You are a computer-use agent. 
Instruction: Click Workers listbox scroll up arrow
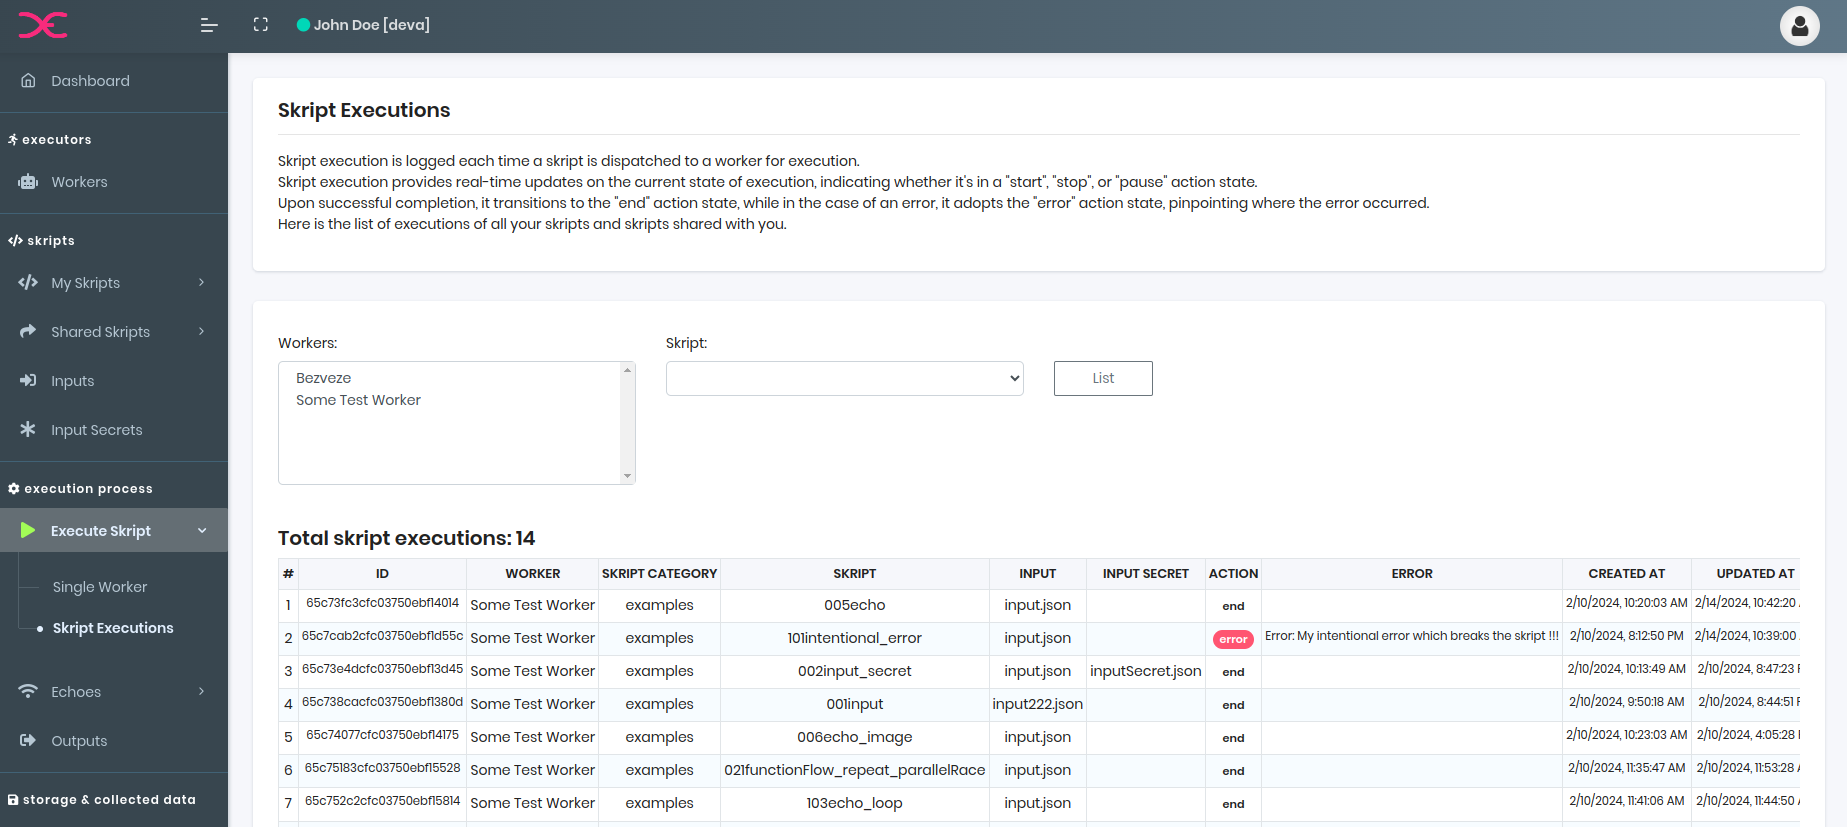(628, 370)
